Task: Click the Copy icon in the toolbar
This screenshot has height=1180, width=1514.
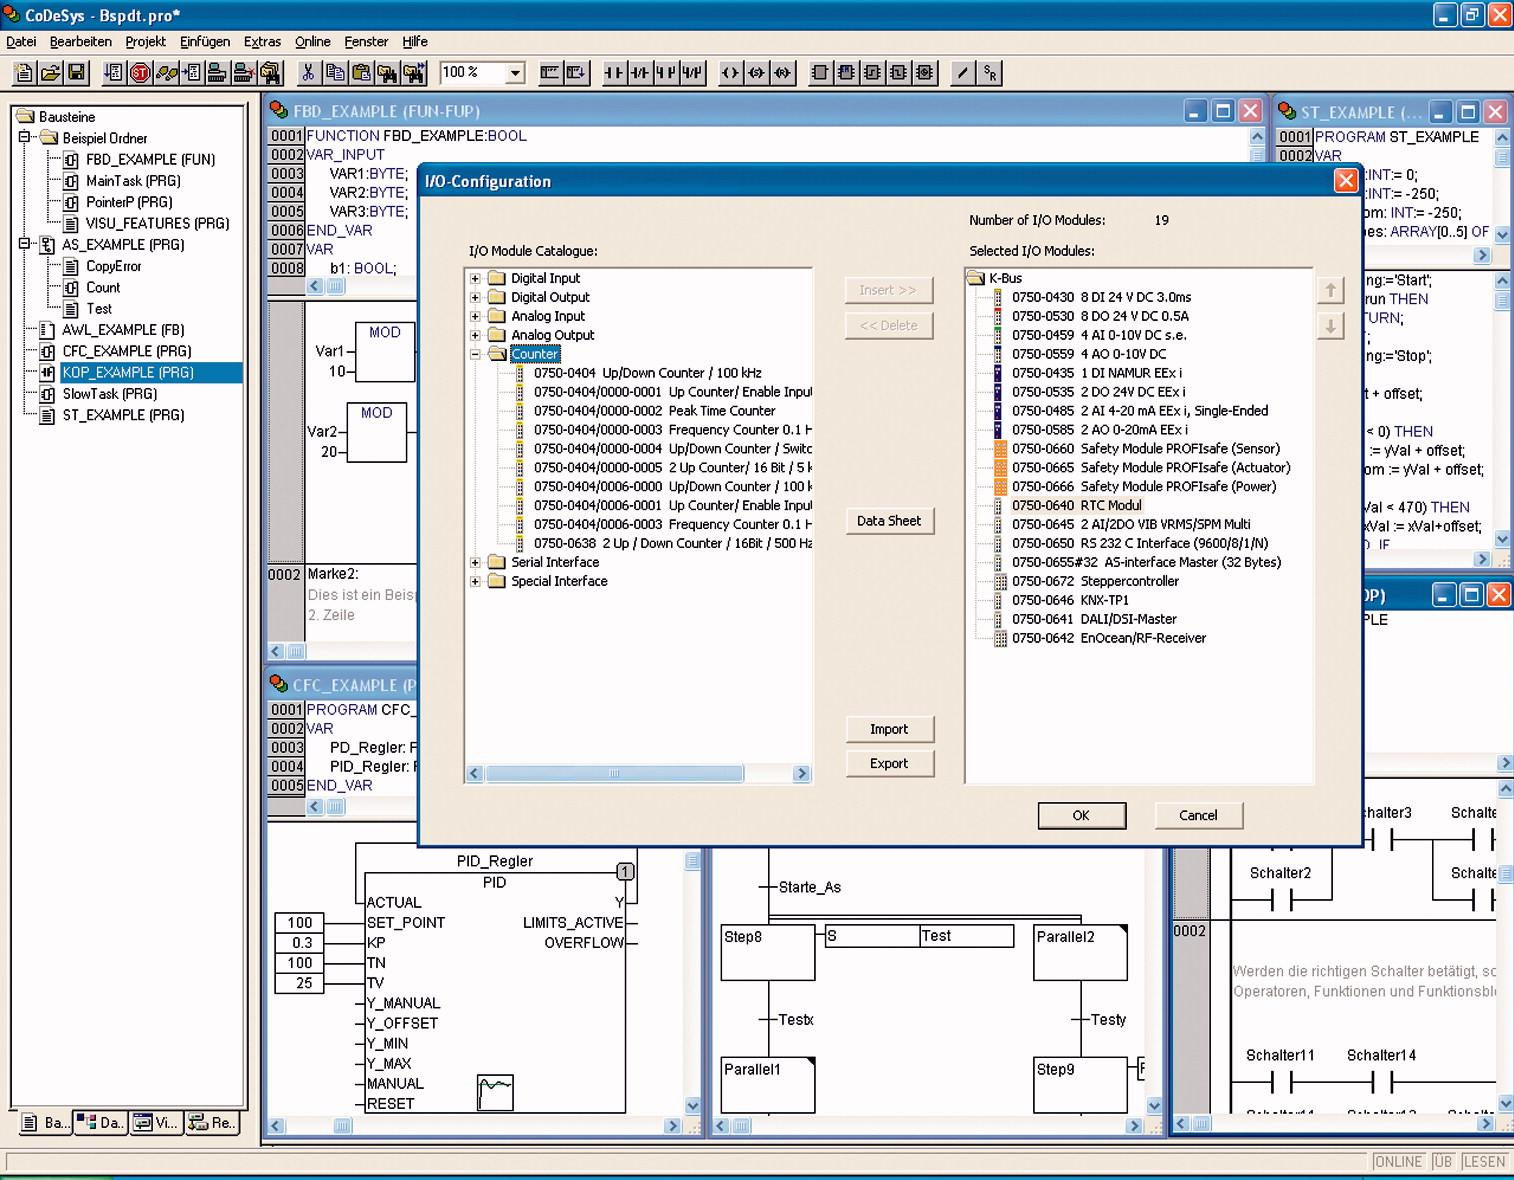Action: (x=334, y=72)
